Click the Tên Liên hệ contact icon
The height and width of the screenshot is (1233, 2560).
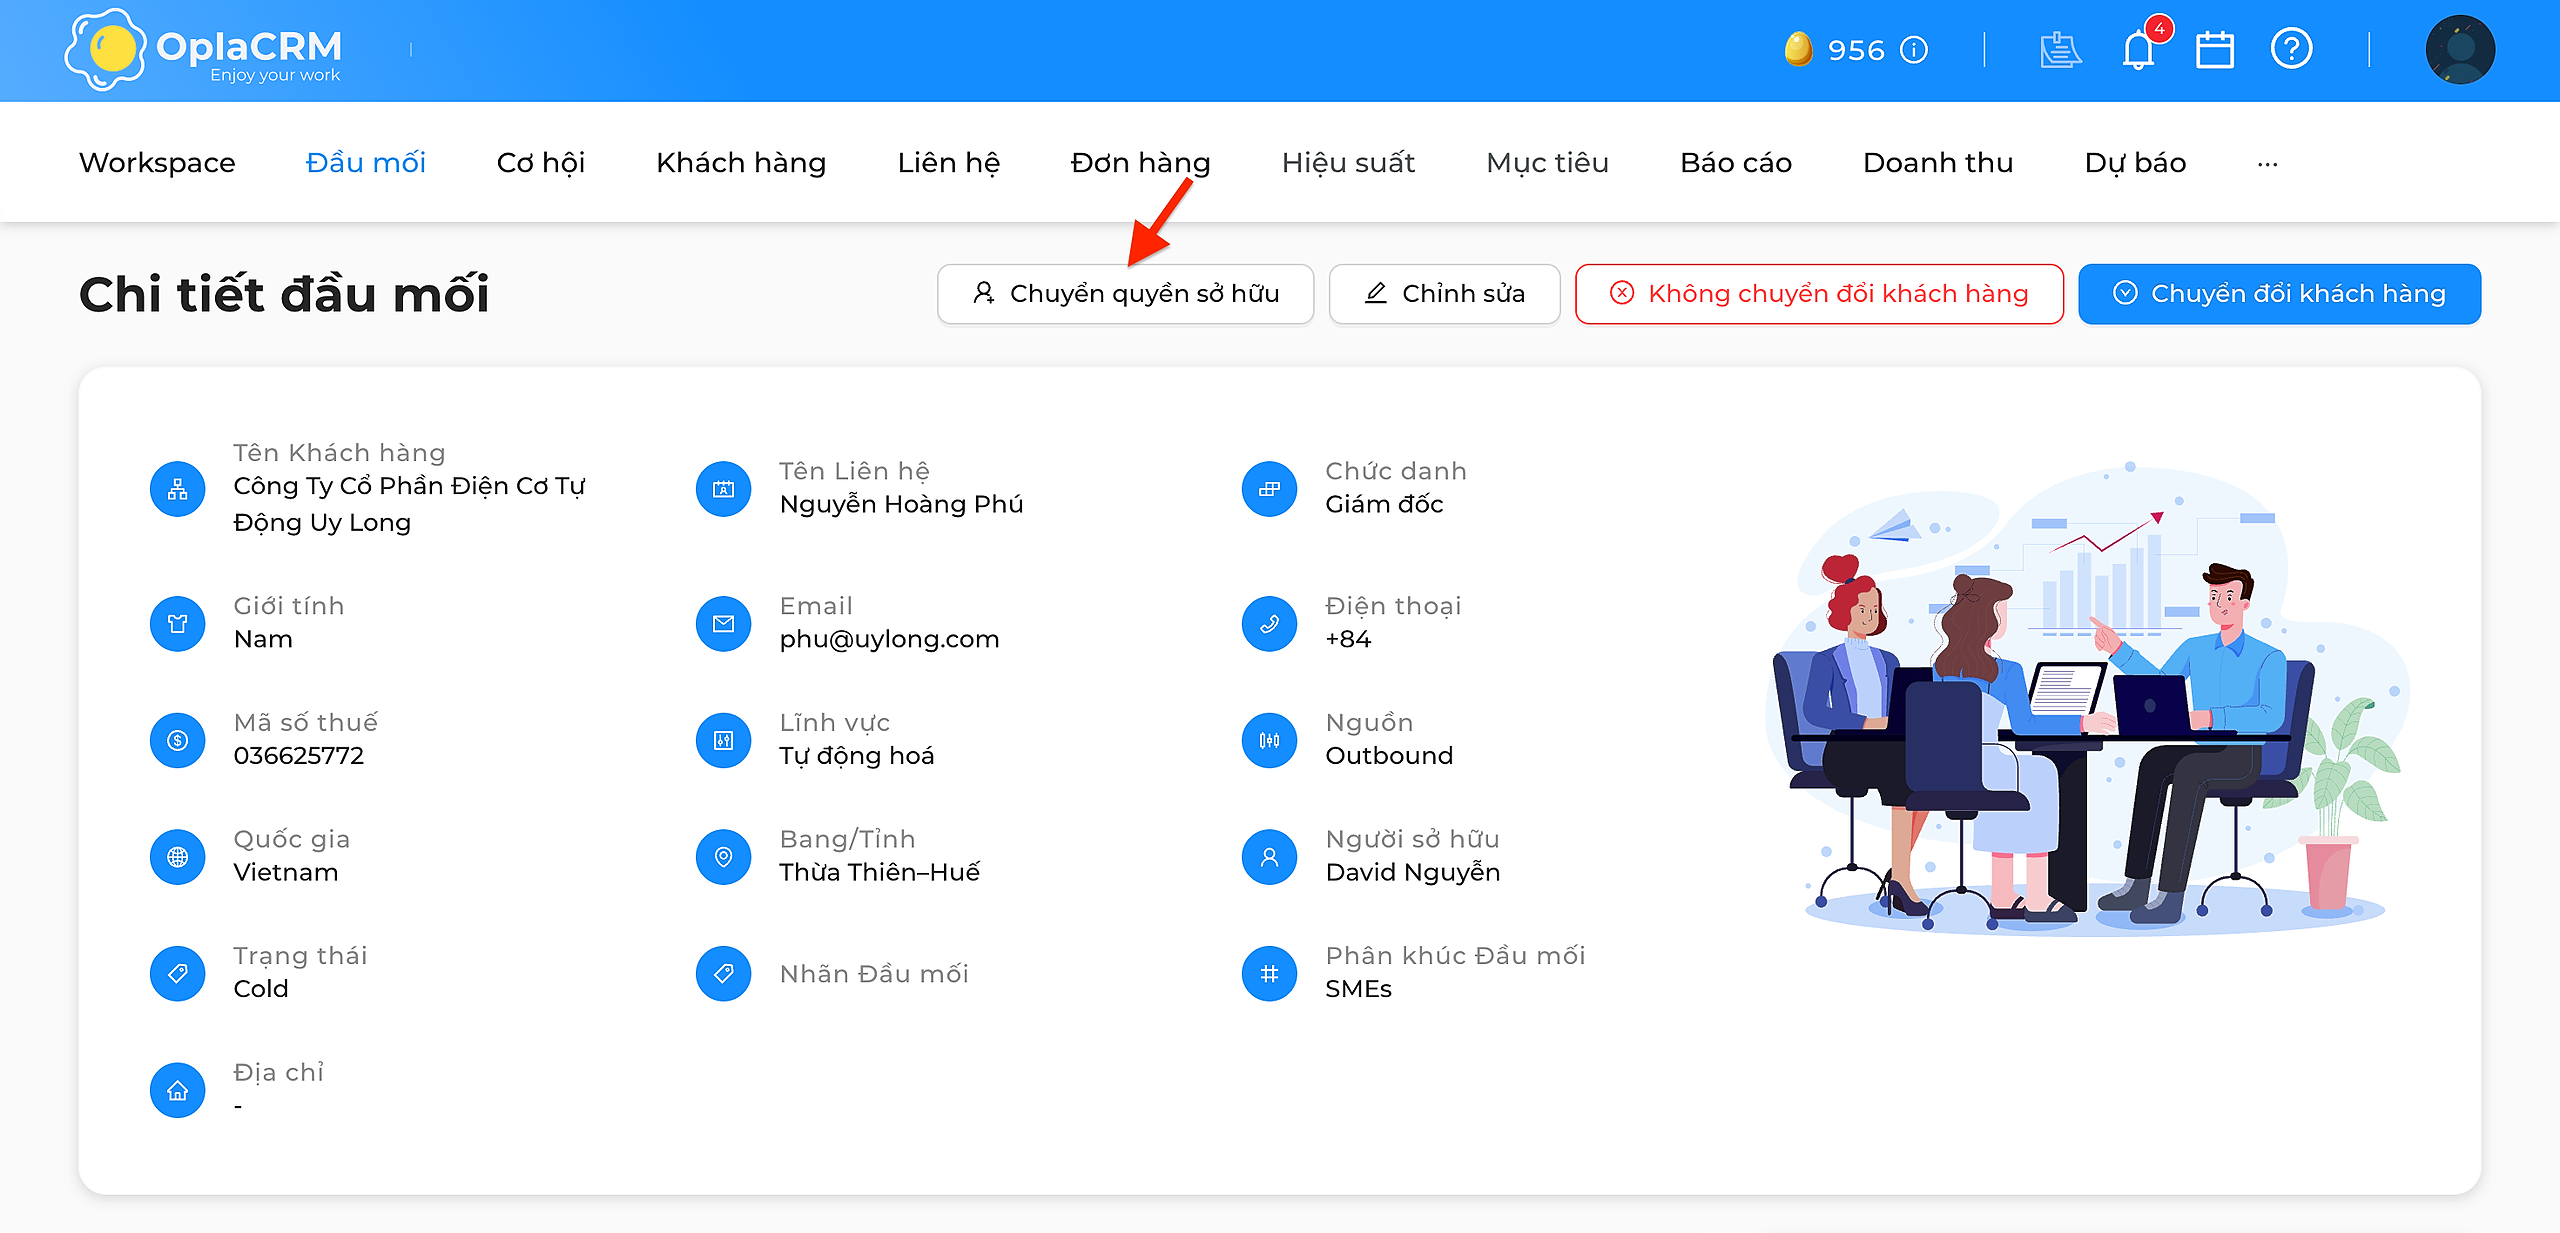723,489
